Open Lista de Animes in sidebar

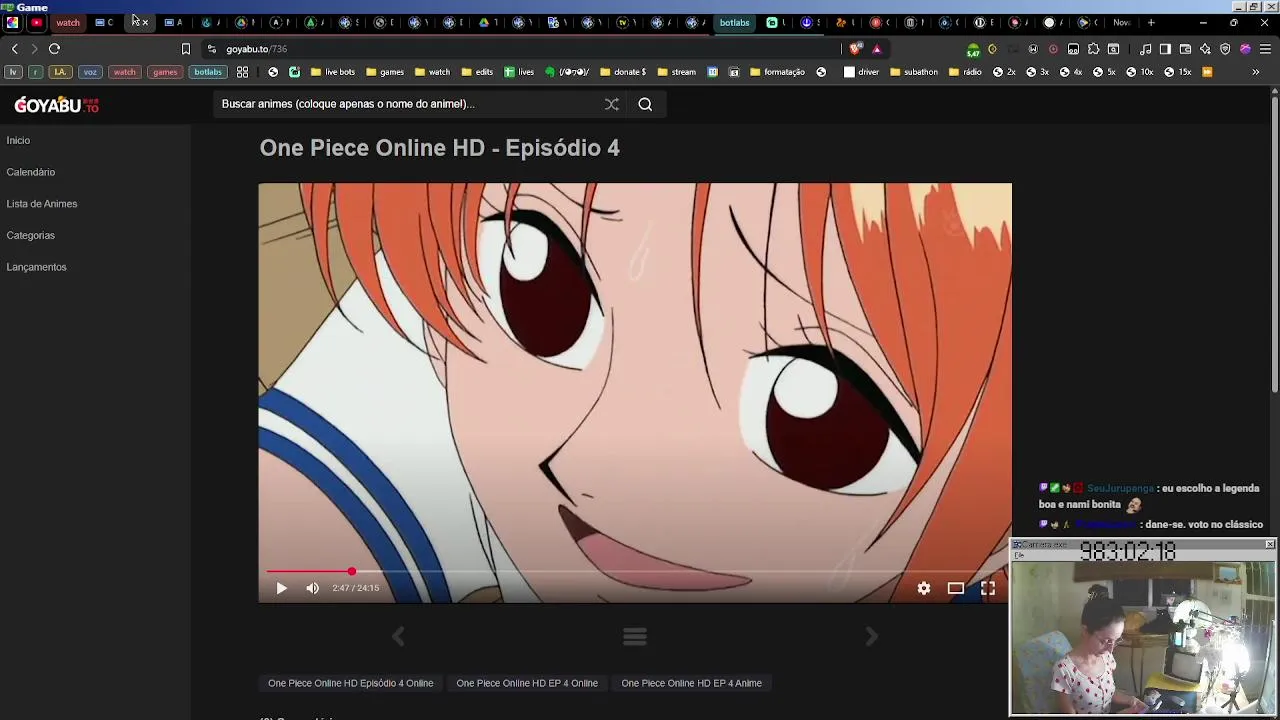tap(42, 204)
